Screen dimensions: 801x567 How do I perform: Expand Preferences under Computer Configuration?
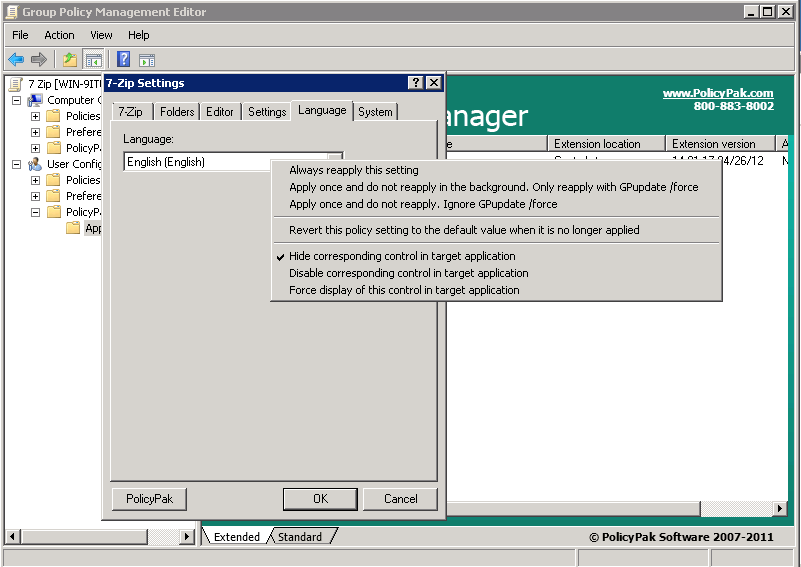coord(35,132)
